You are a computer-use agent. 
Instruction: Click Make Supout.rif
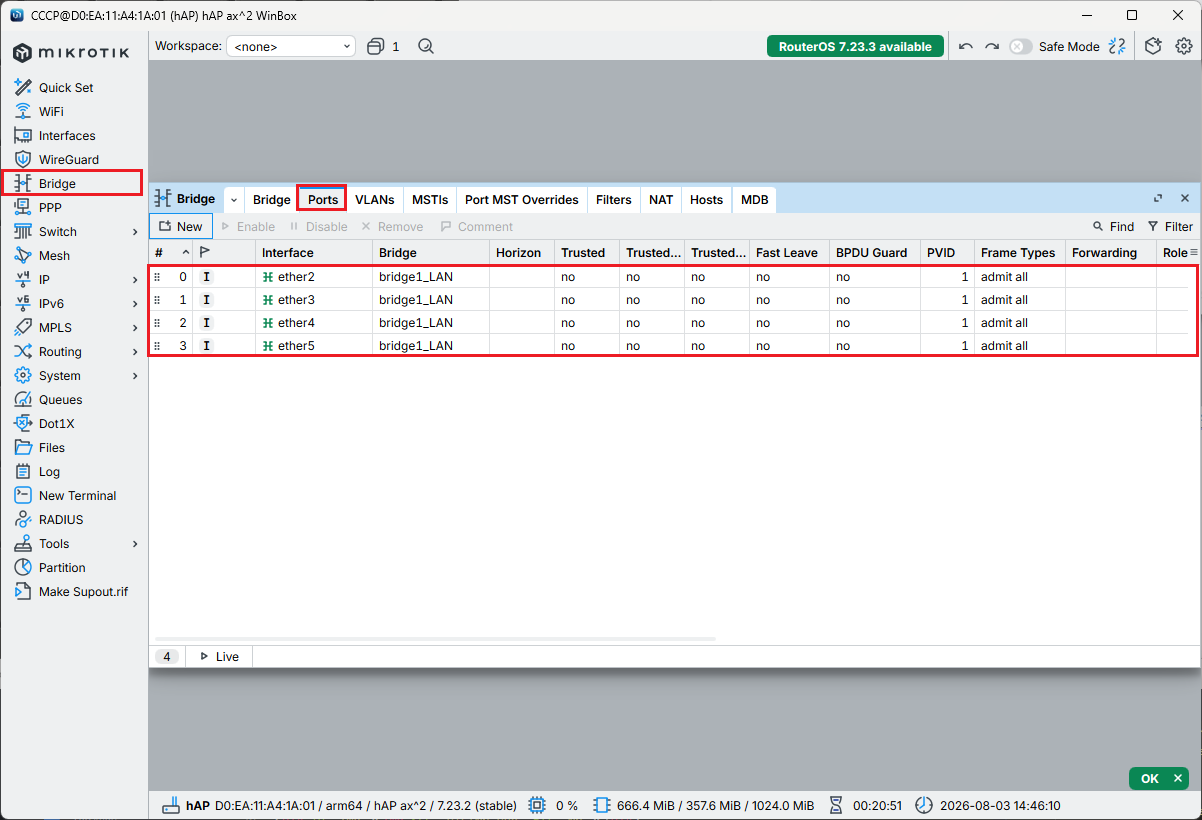pos(83,592)
